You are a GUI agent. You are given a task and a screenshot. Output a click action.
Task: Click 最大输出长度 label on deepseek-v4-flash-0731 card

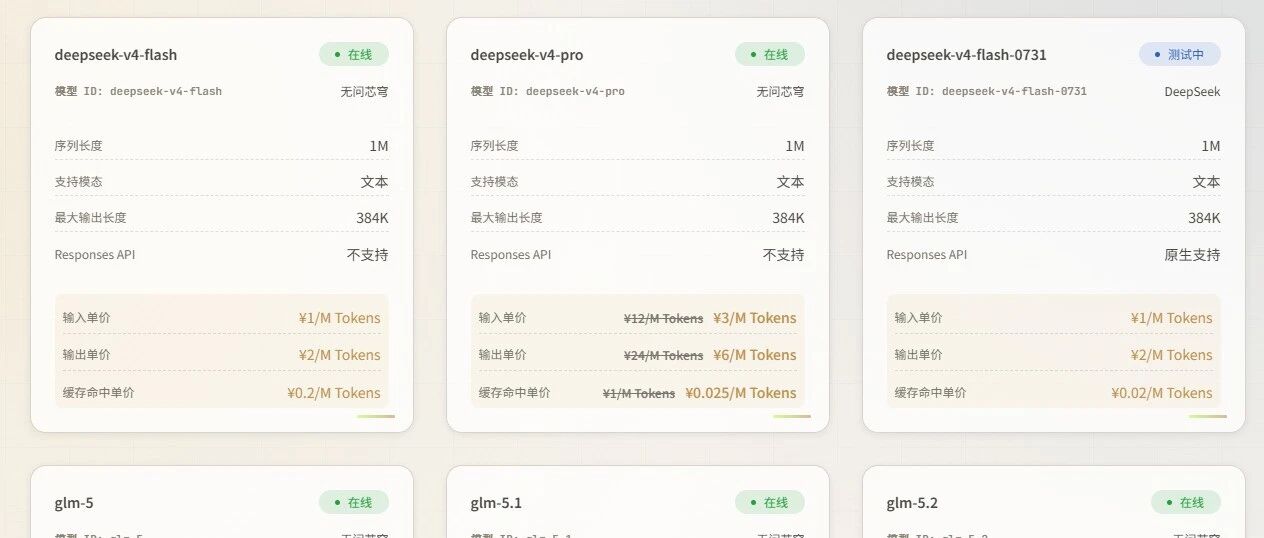pyautogui.click(x=923, y=218)
